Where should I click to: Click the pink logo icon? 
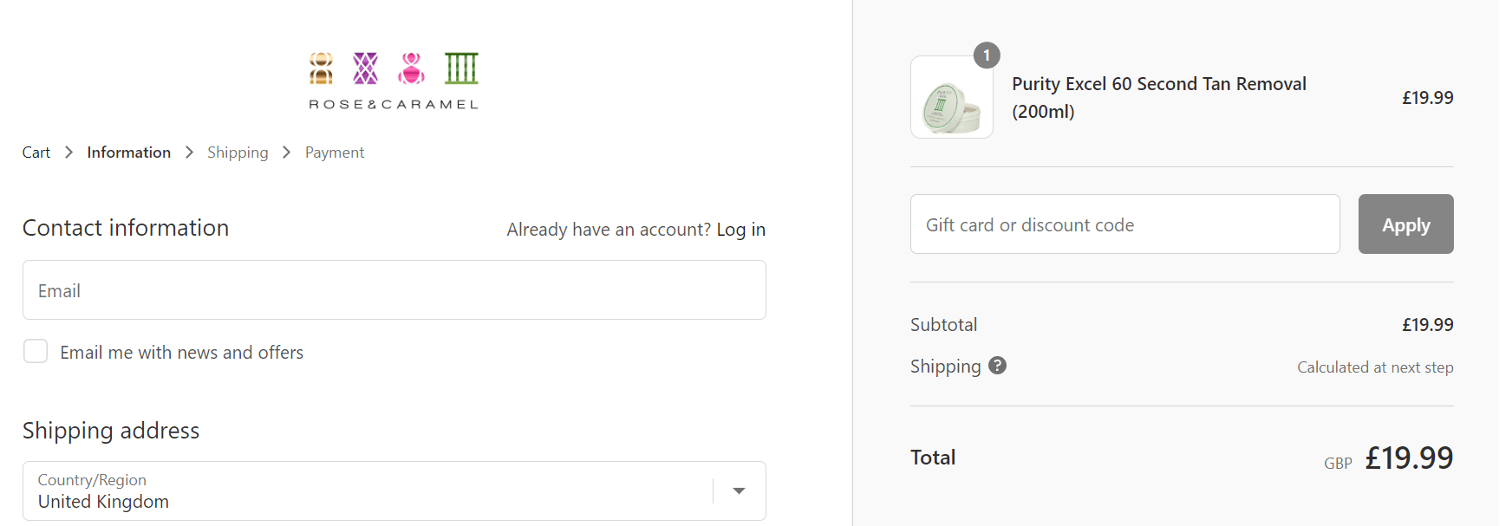click(411, 68)
